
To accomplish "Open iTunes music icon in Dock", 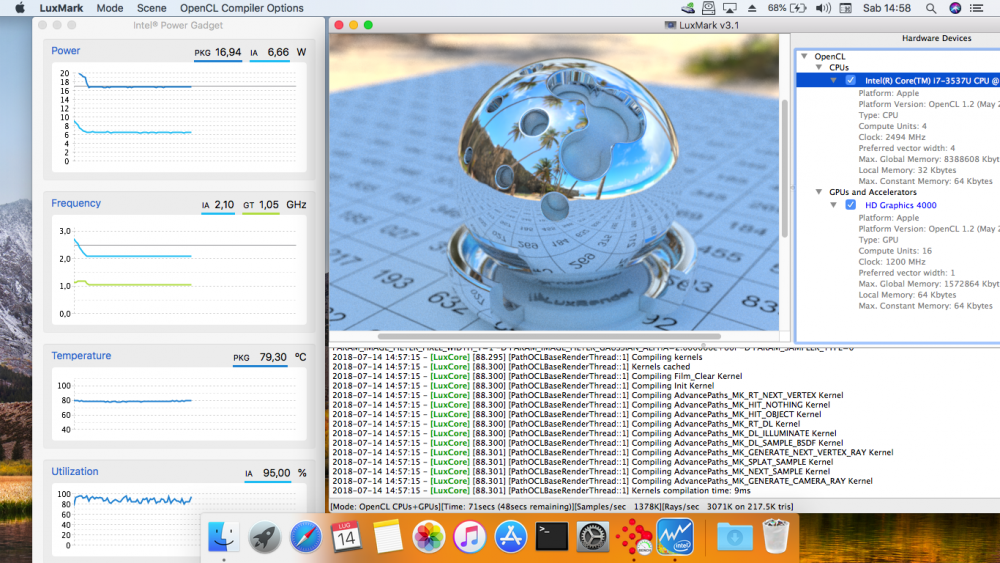I will [469, 537].
